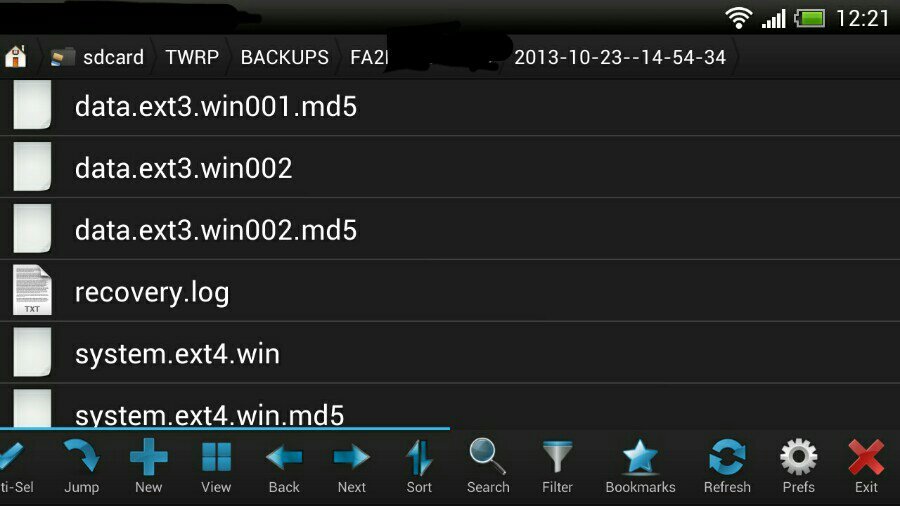Navigate to TWRP folder breadcrumb
Screen dimensions: 900x506
click(192, 57)
